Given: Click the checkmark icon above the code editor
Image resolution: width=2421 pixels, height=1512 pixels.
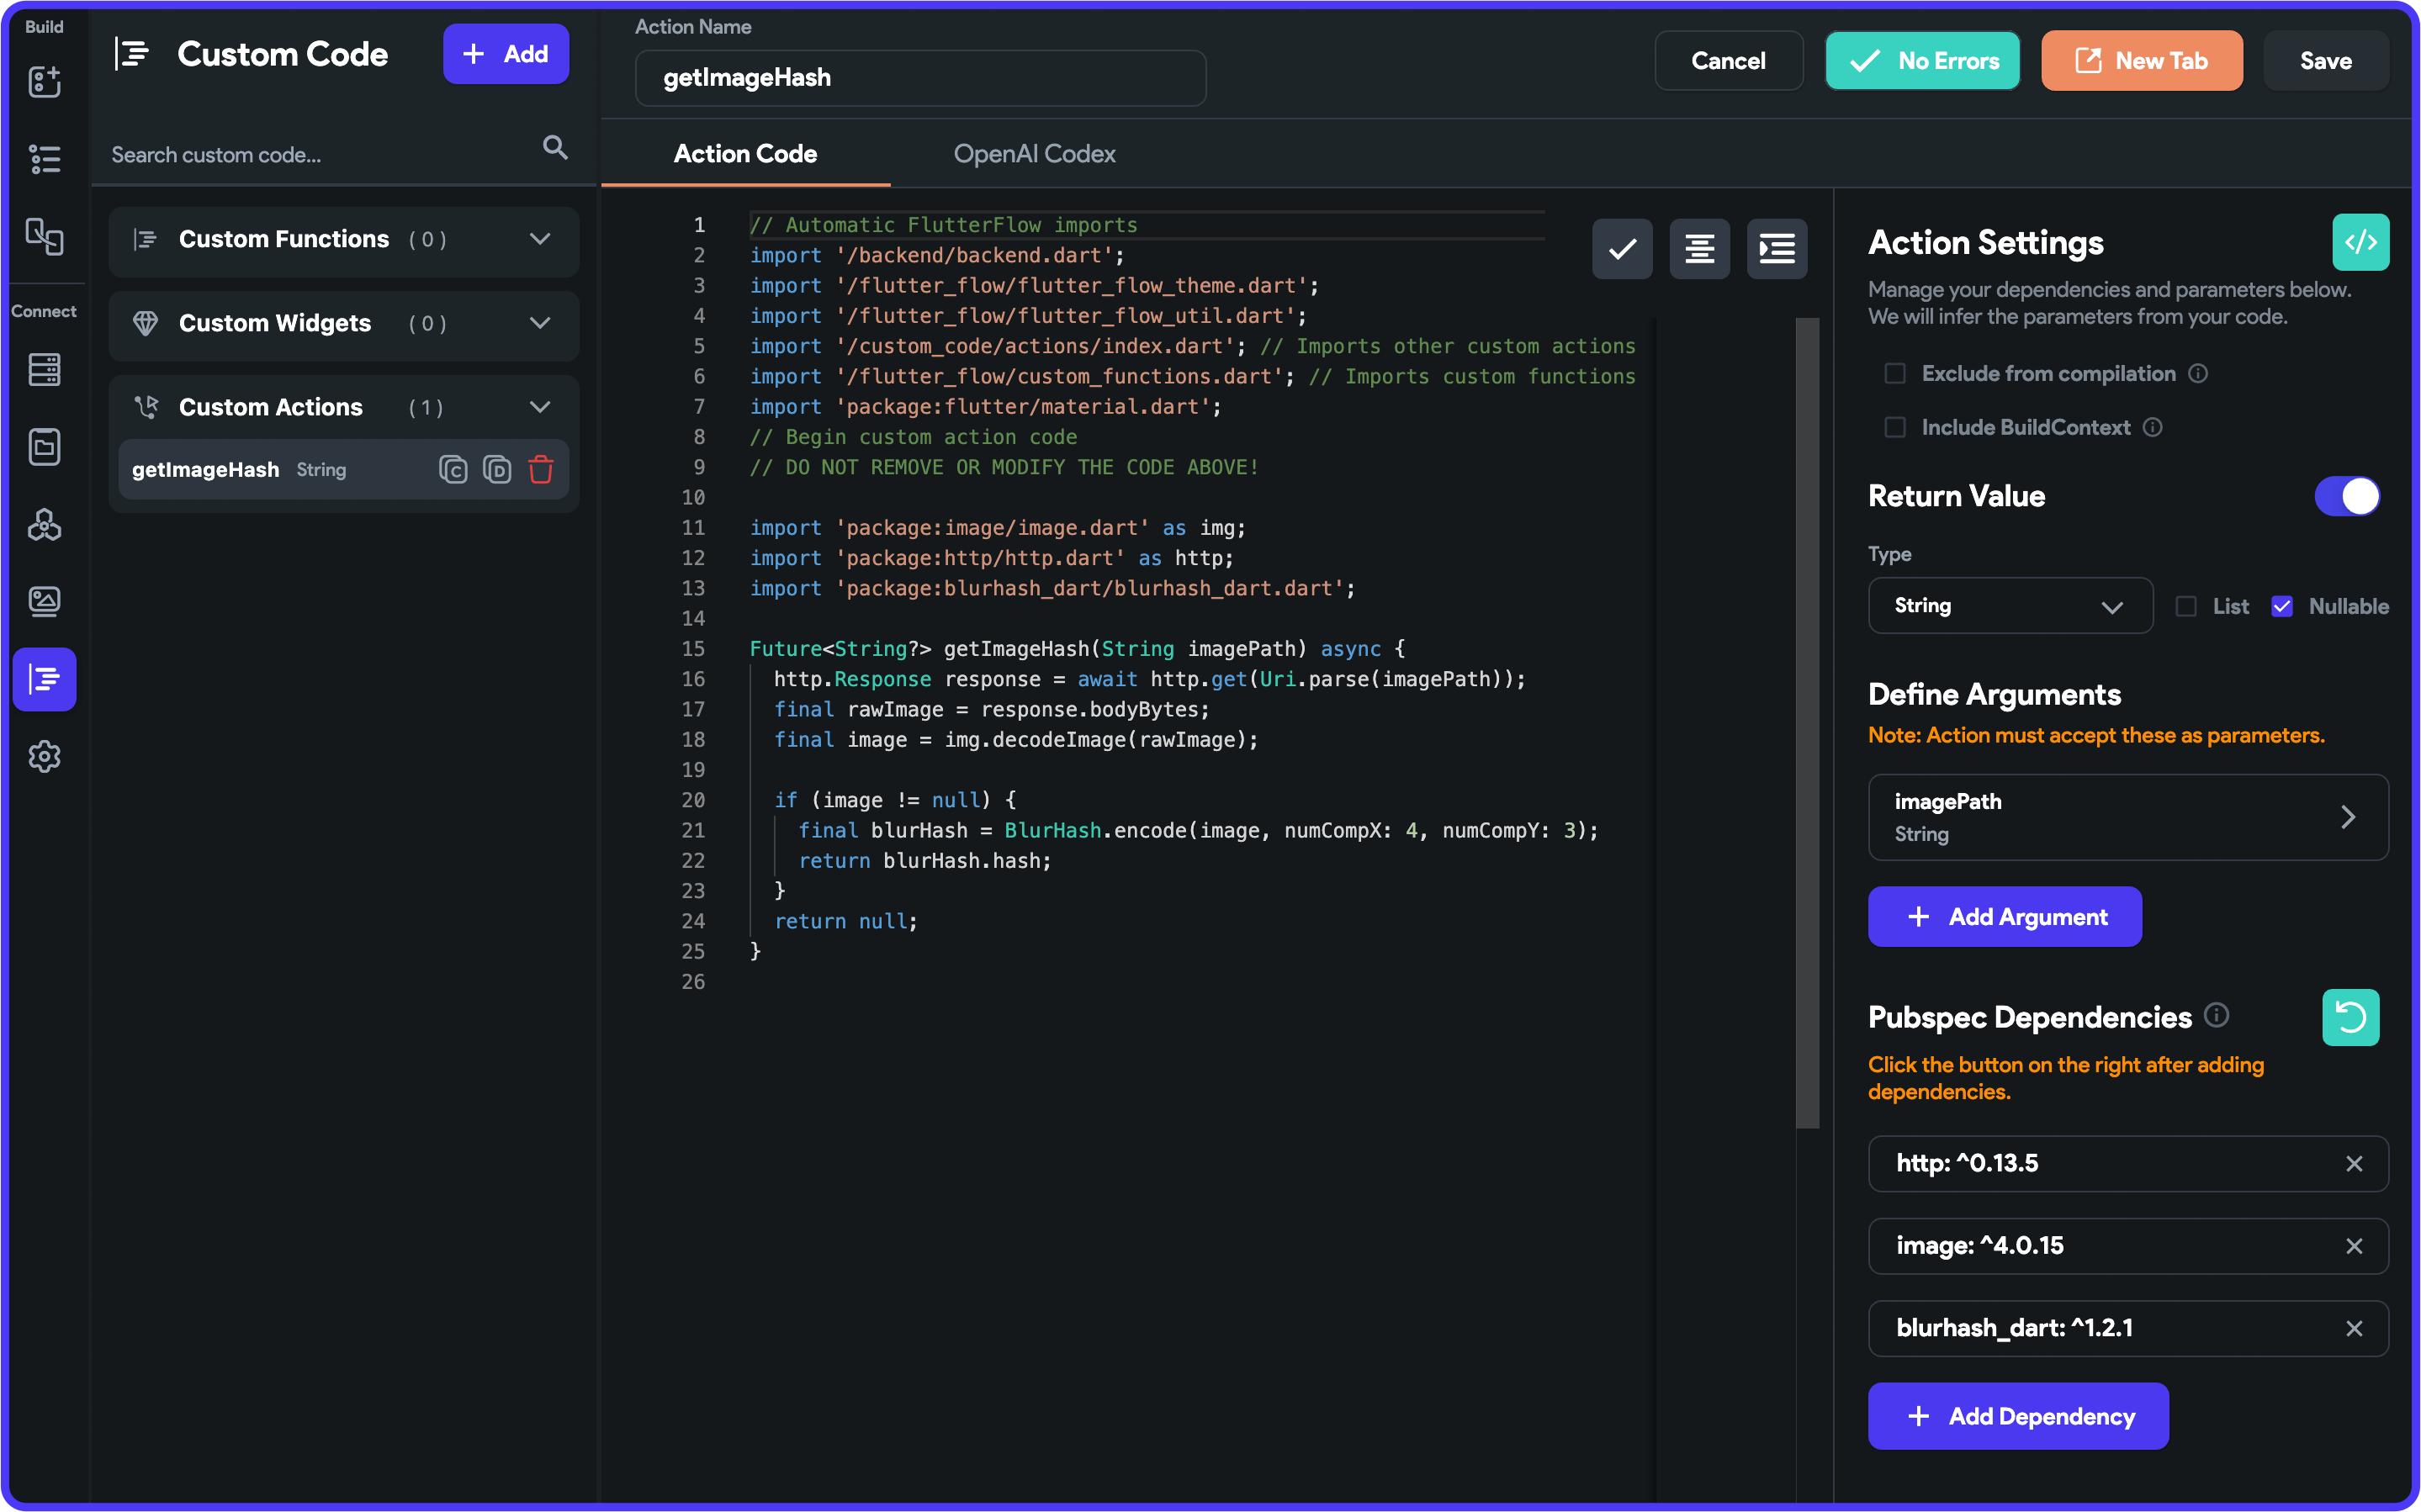Looking at the screenshot, I should click(x=1621, y=248).
